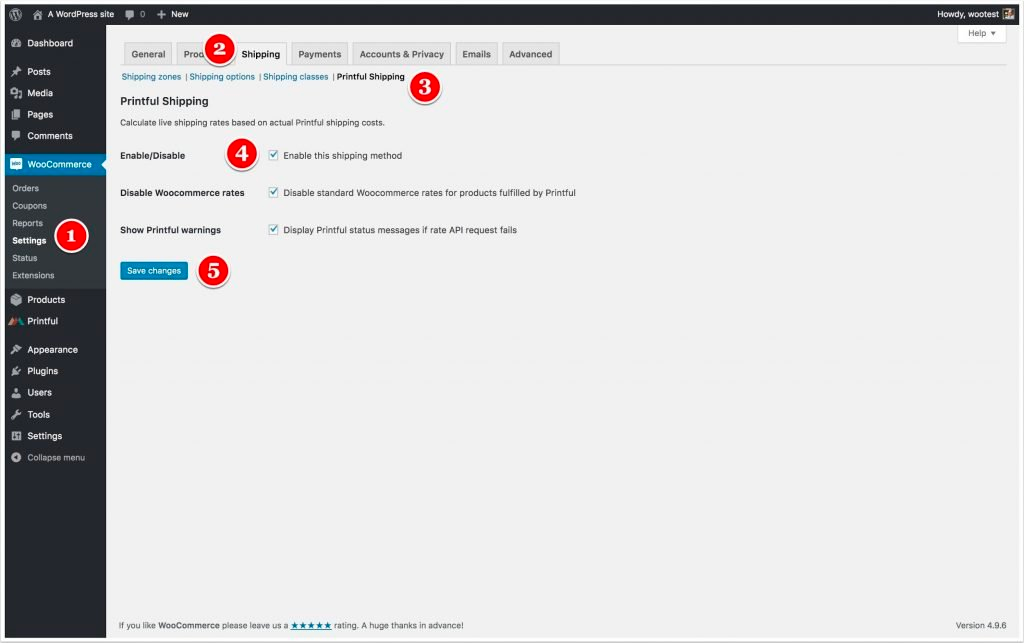Image resolution: width=1024 pixels, height=643 pixels.
Task: Click the Comments sidebar icon
Action: coord(16,136)
